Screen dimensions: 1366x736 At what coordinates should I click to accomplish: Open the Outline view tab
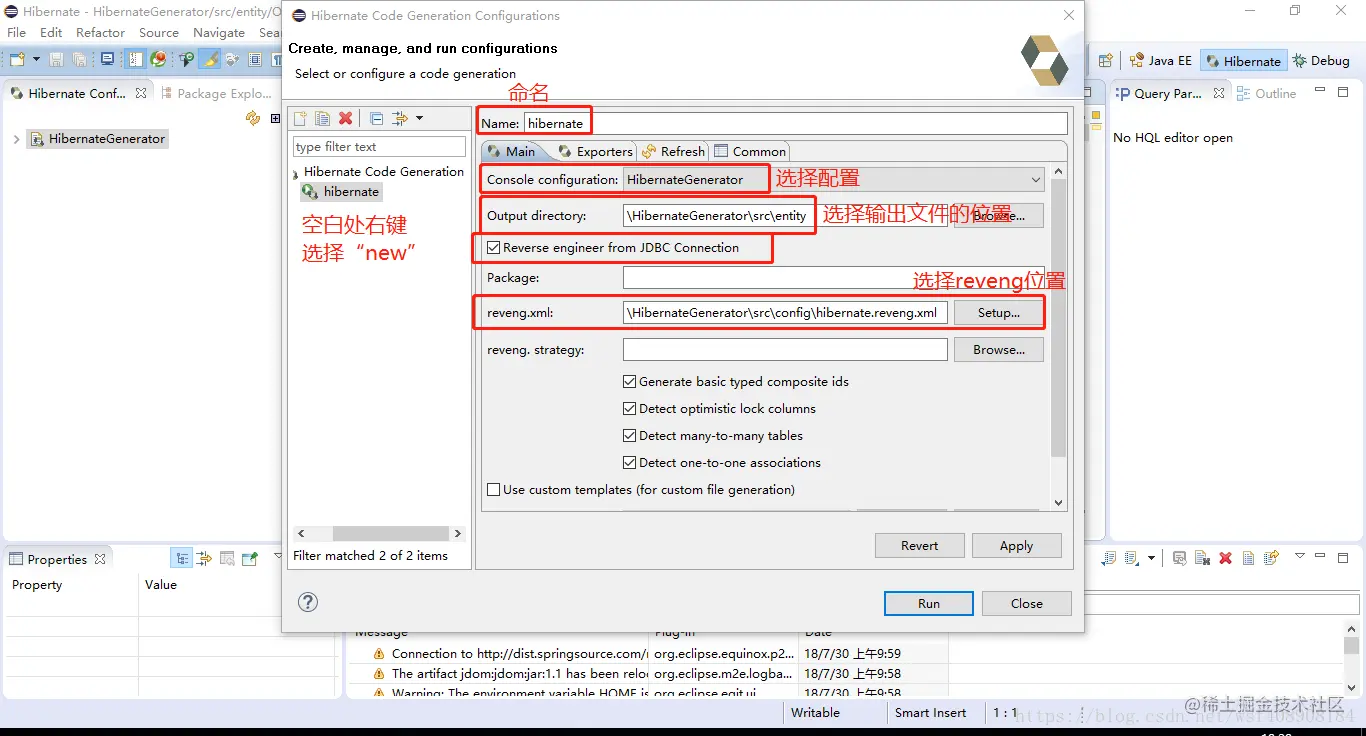(x=1266, y=93)
